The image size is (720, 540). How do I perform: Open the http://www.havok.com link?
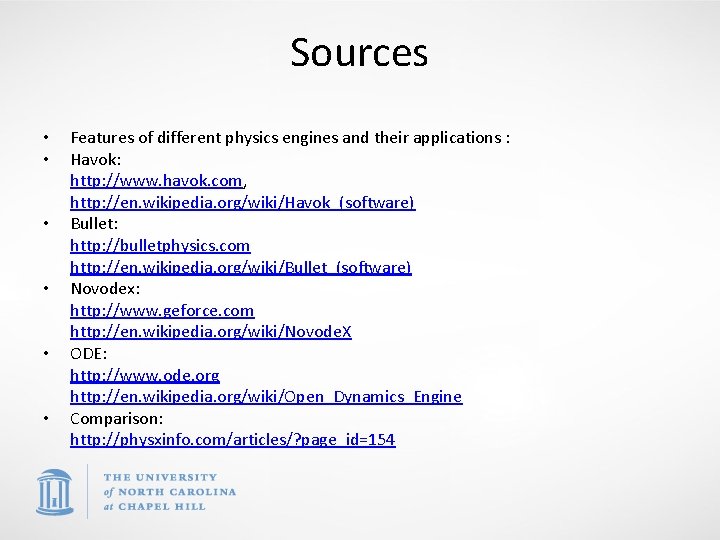(x=156, y=181)
